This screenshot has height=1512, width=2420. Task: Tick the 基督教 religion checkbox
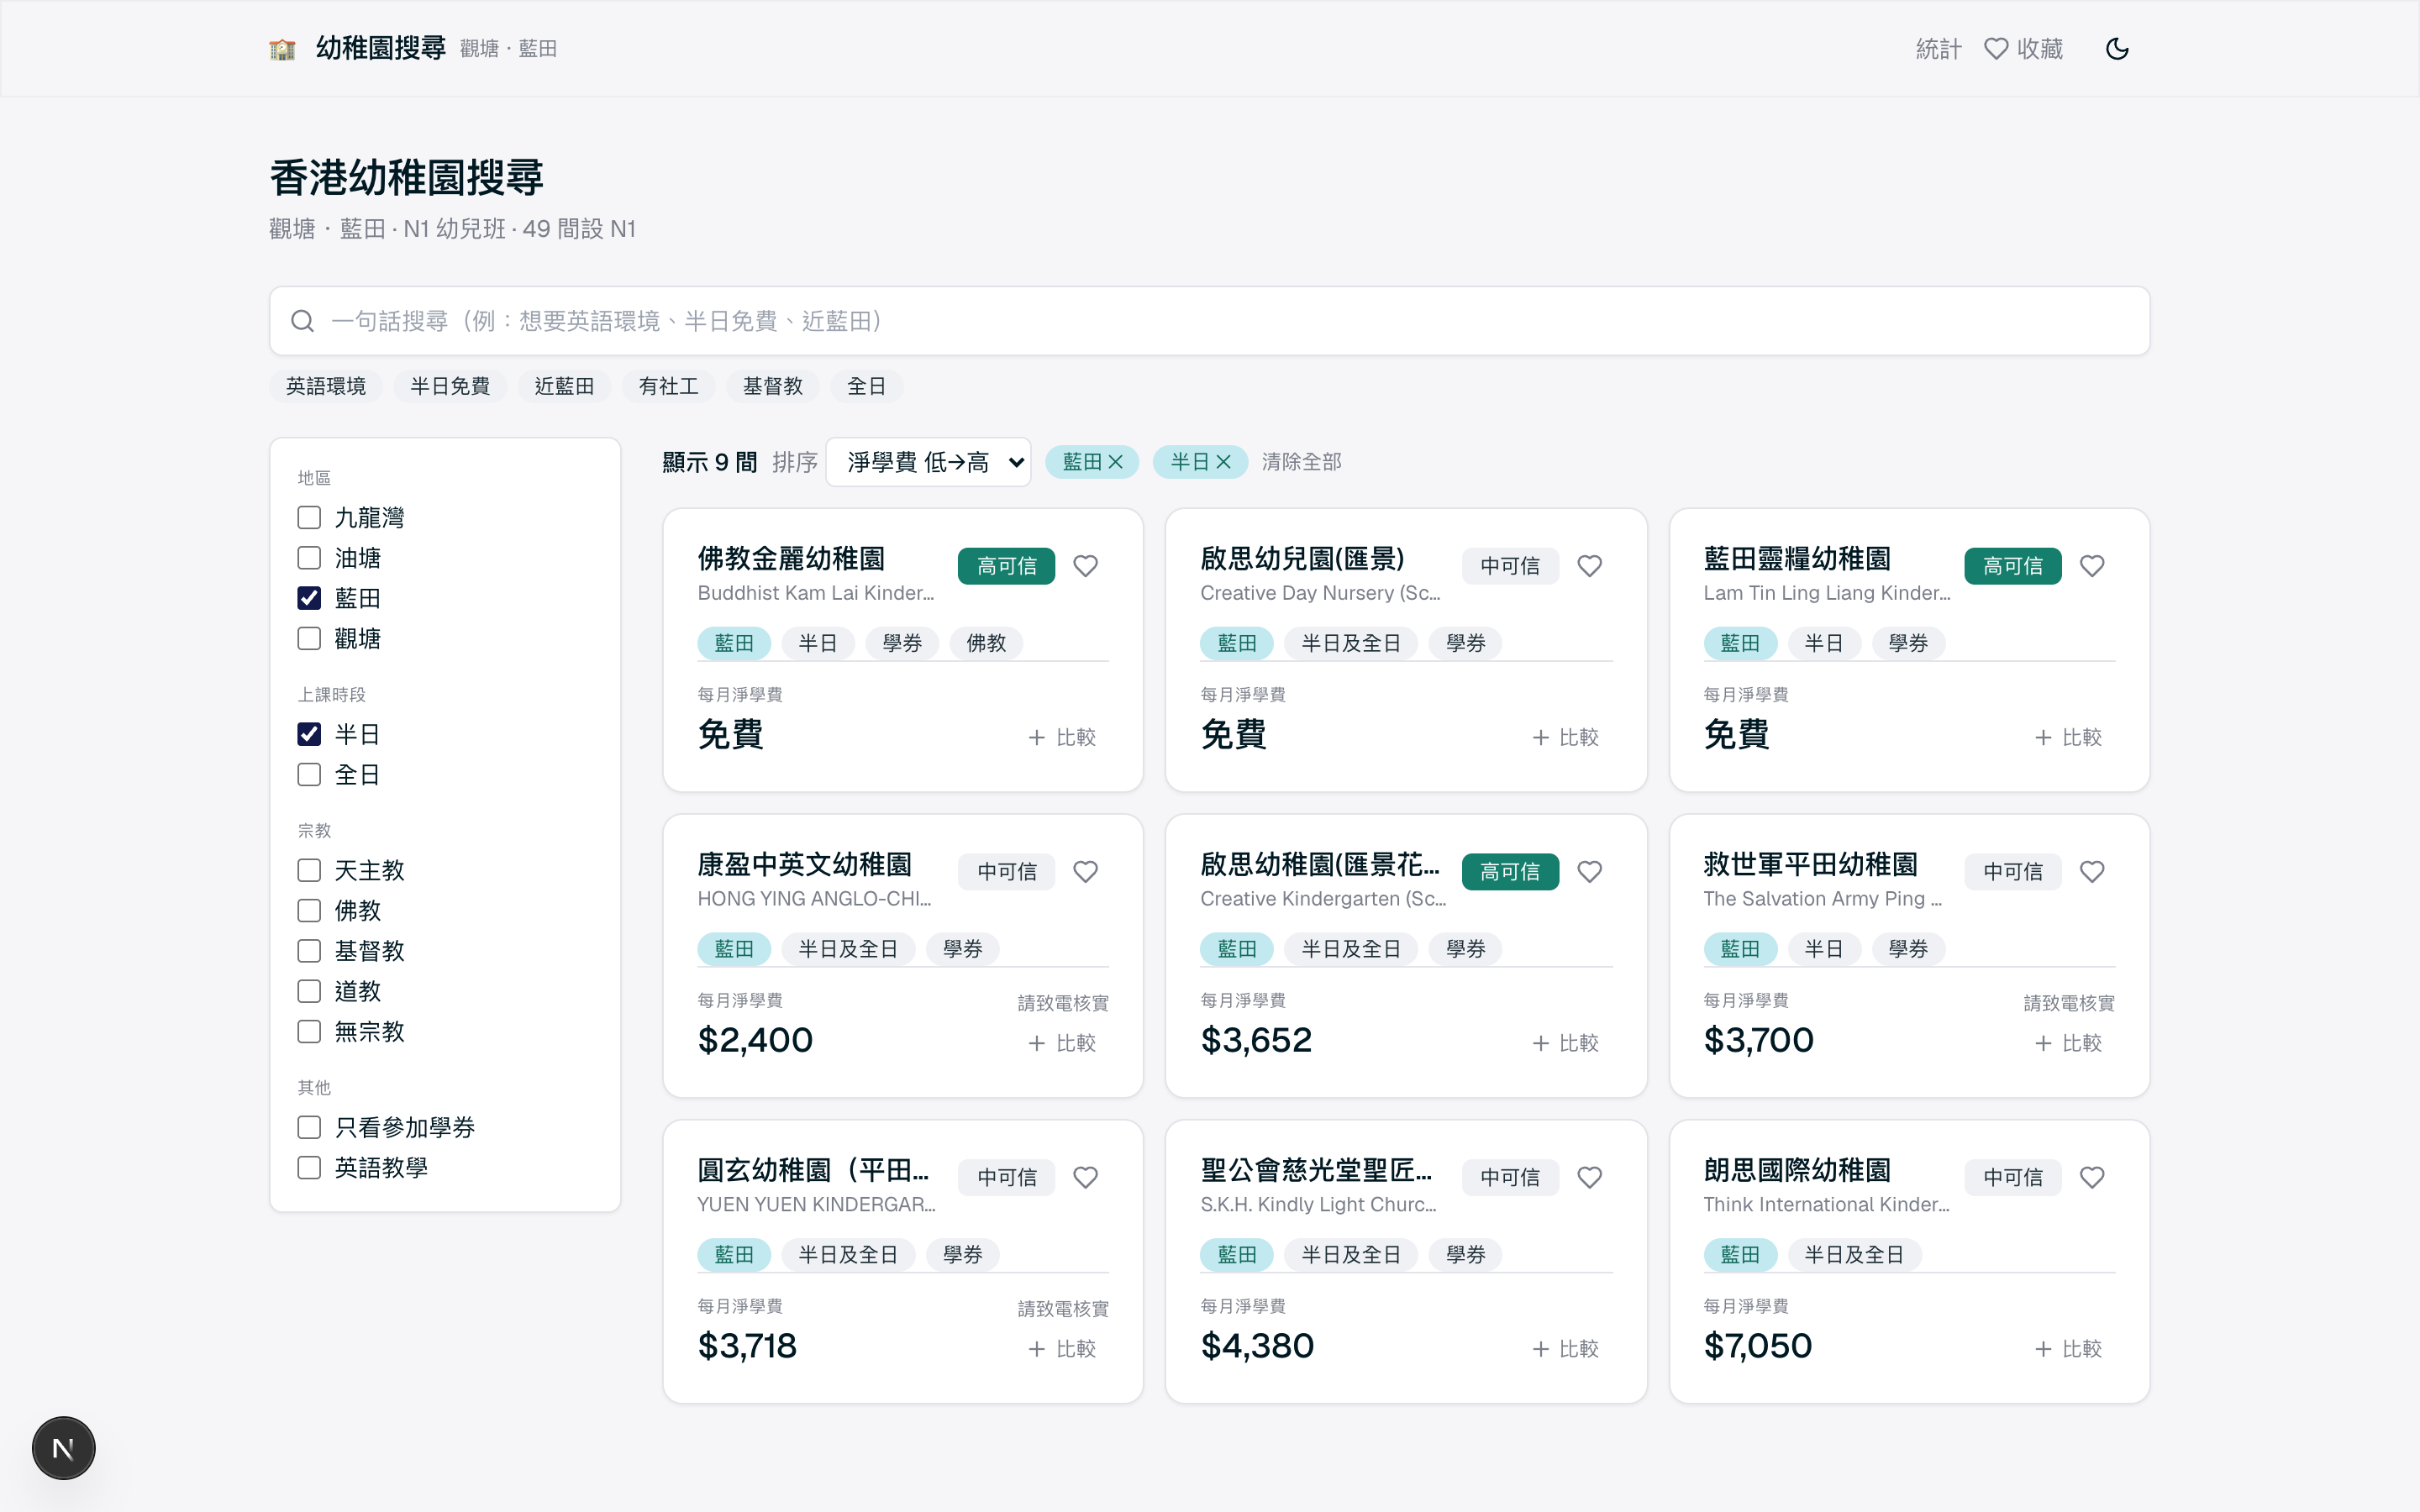coord(309,950)
